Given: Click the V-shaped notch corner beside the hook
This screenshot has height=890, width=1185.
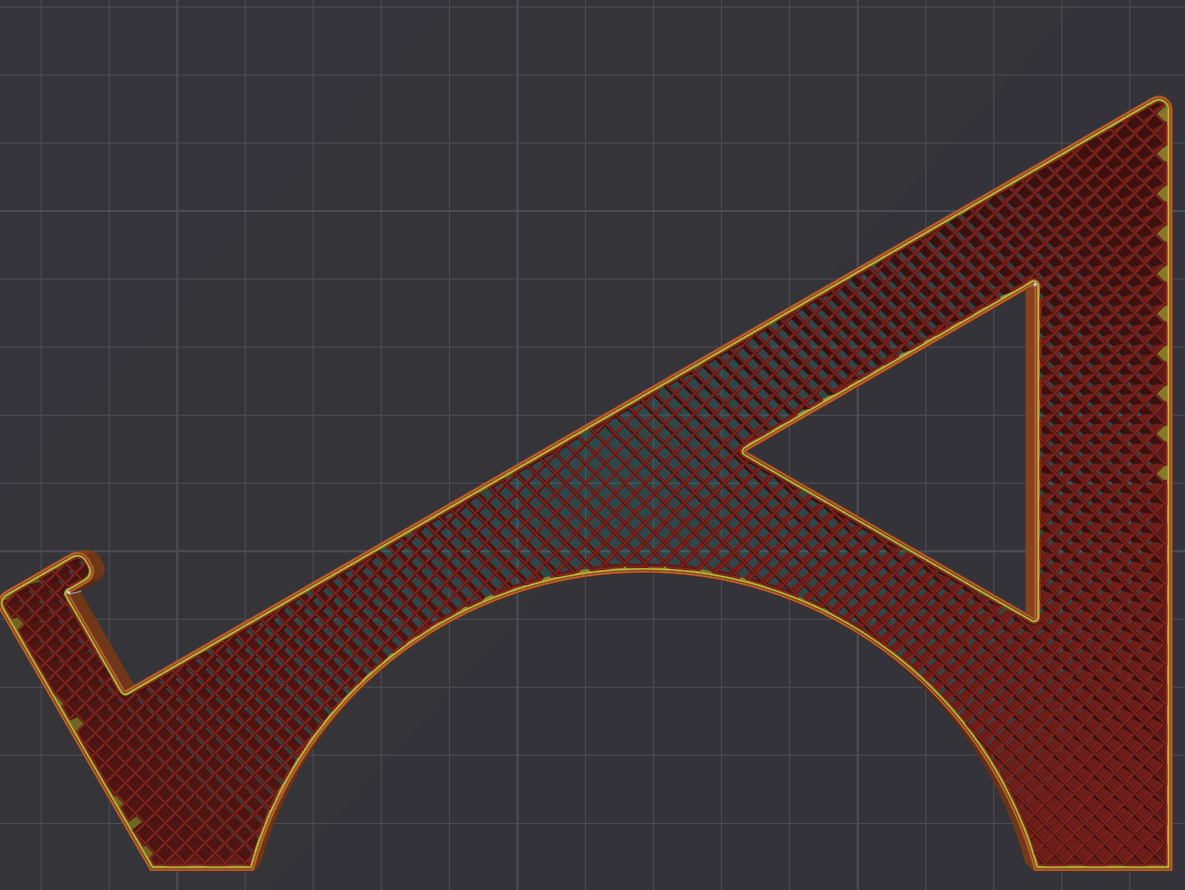Looking at the screenshot, I should 127,690.
